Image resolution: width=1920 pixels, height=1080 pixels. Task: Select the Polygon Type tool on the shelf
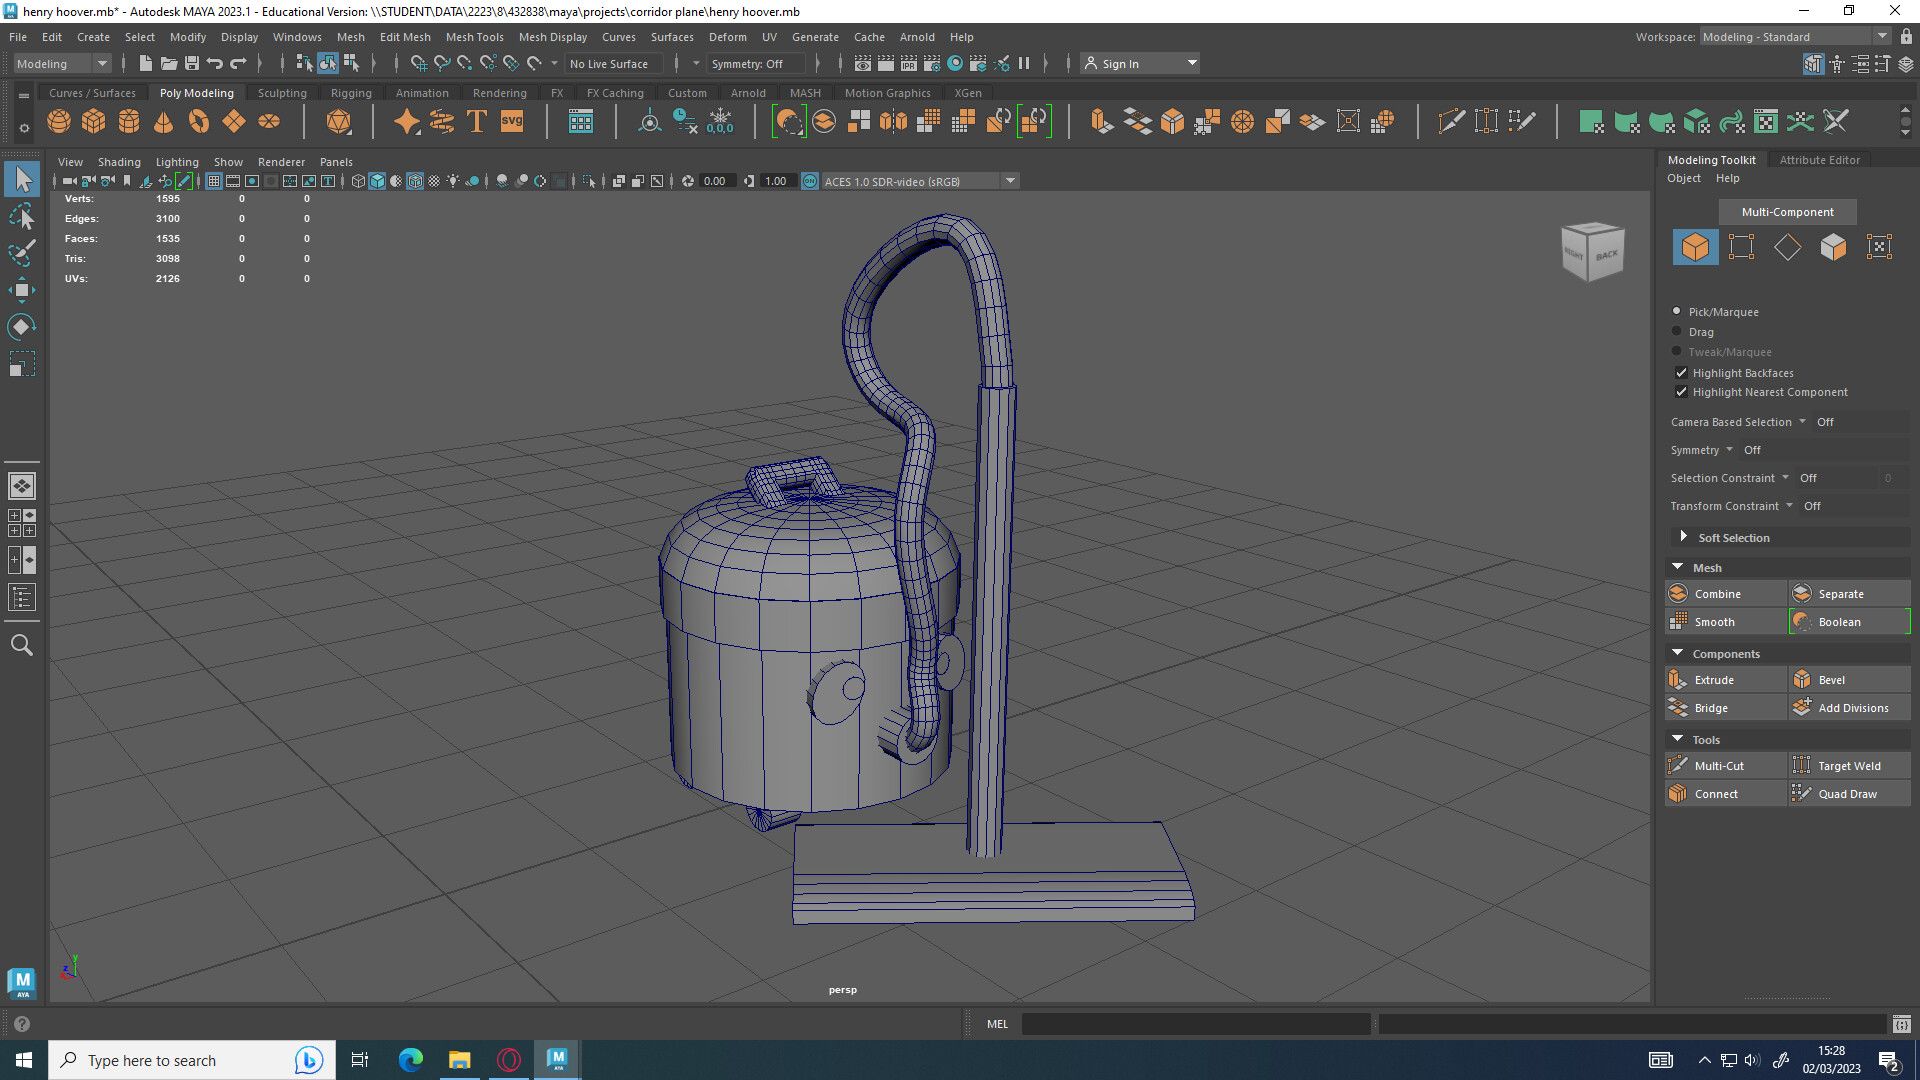[x=476, y=120]
